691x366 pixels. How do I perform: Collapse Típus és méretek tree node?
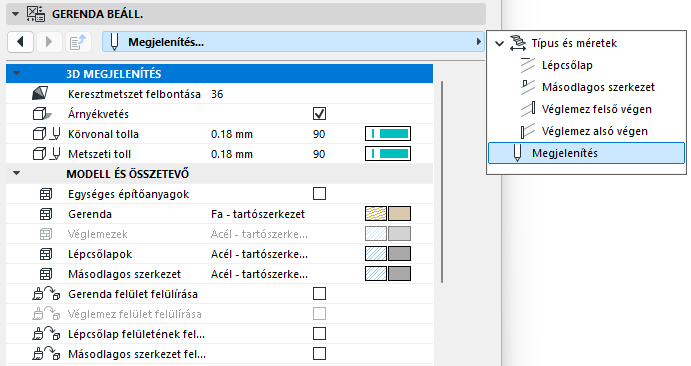click(x=499, y=43)
